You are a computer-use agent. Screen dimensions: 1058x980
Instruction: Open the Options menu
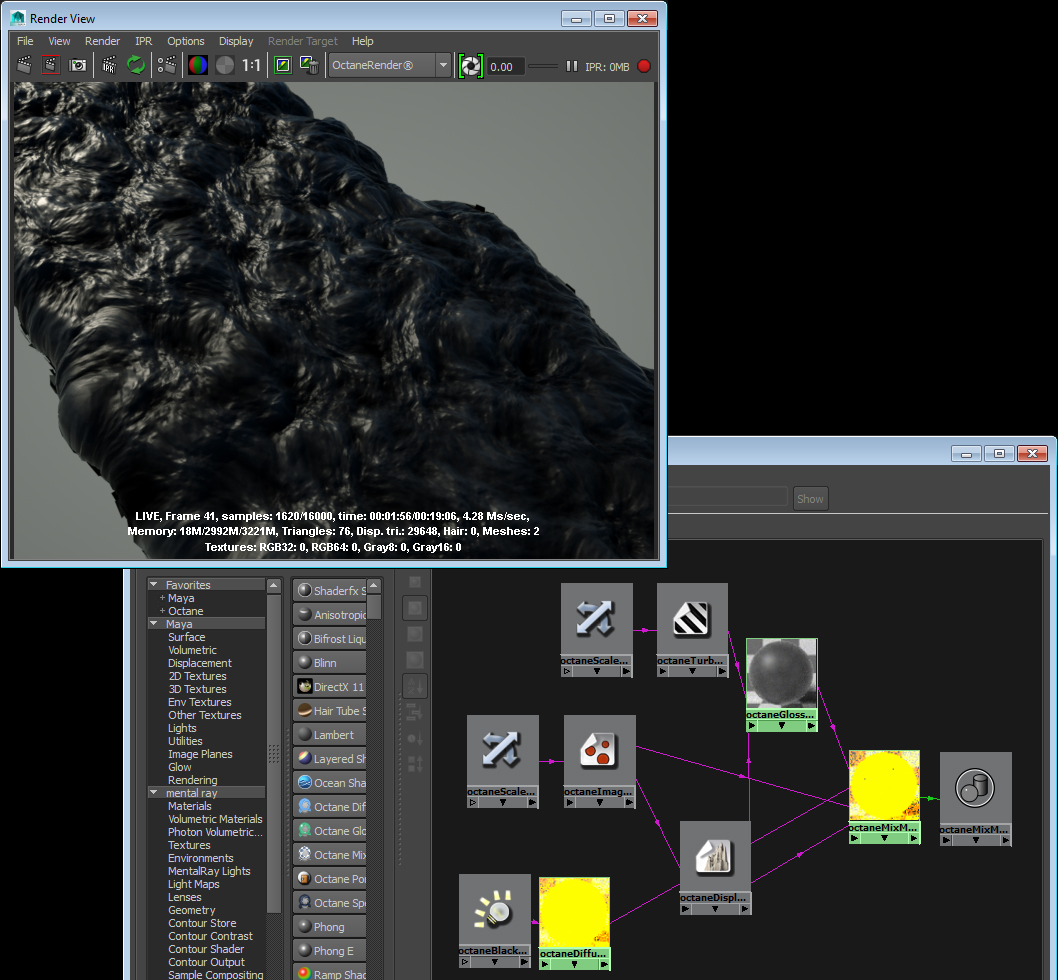(185, 41)
